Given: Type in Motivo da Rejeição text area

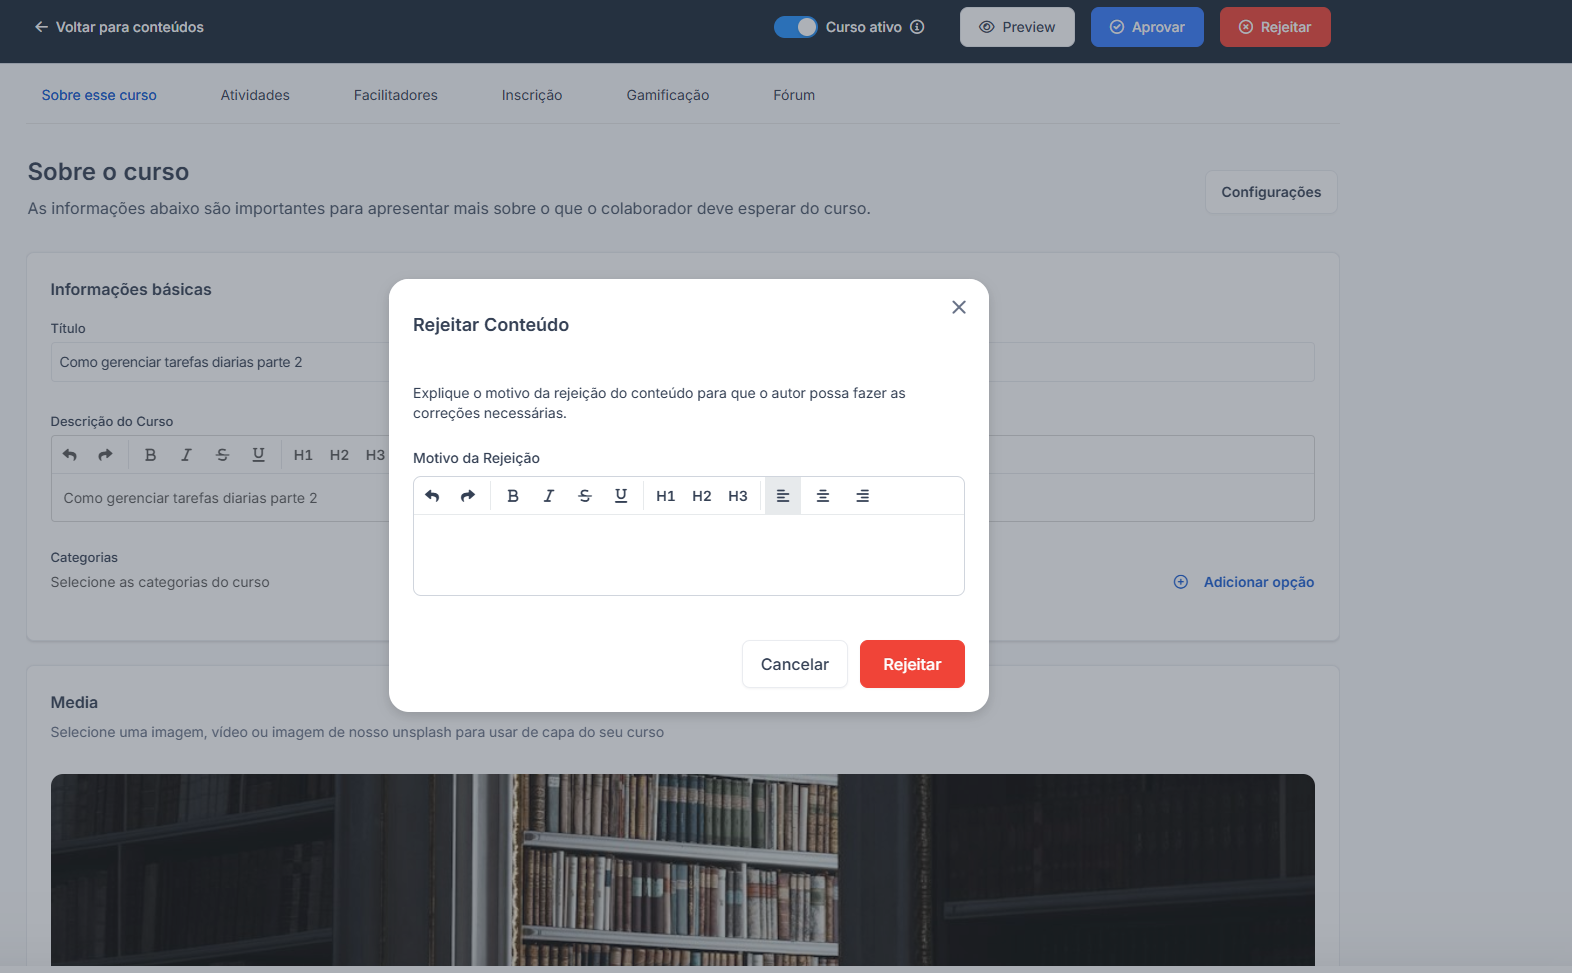Looking at the screenshot, I should [x=688, y=554].
